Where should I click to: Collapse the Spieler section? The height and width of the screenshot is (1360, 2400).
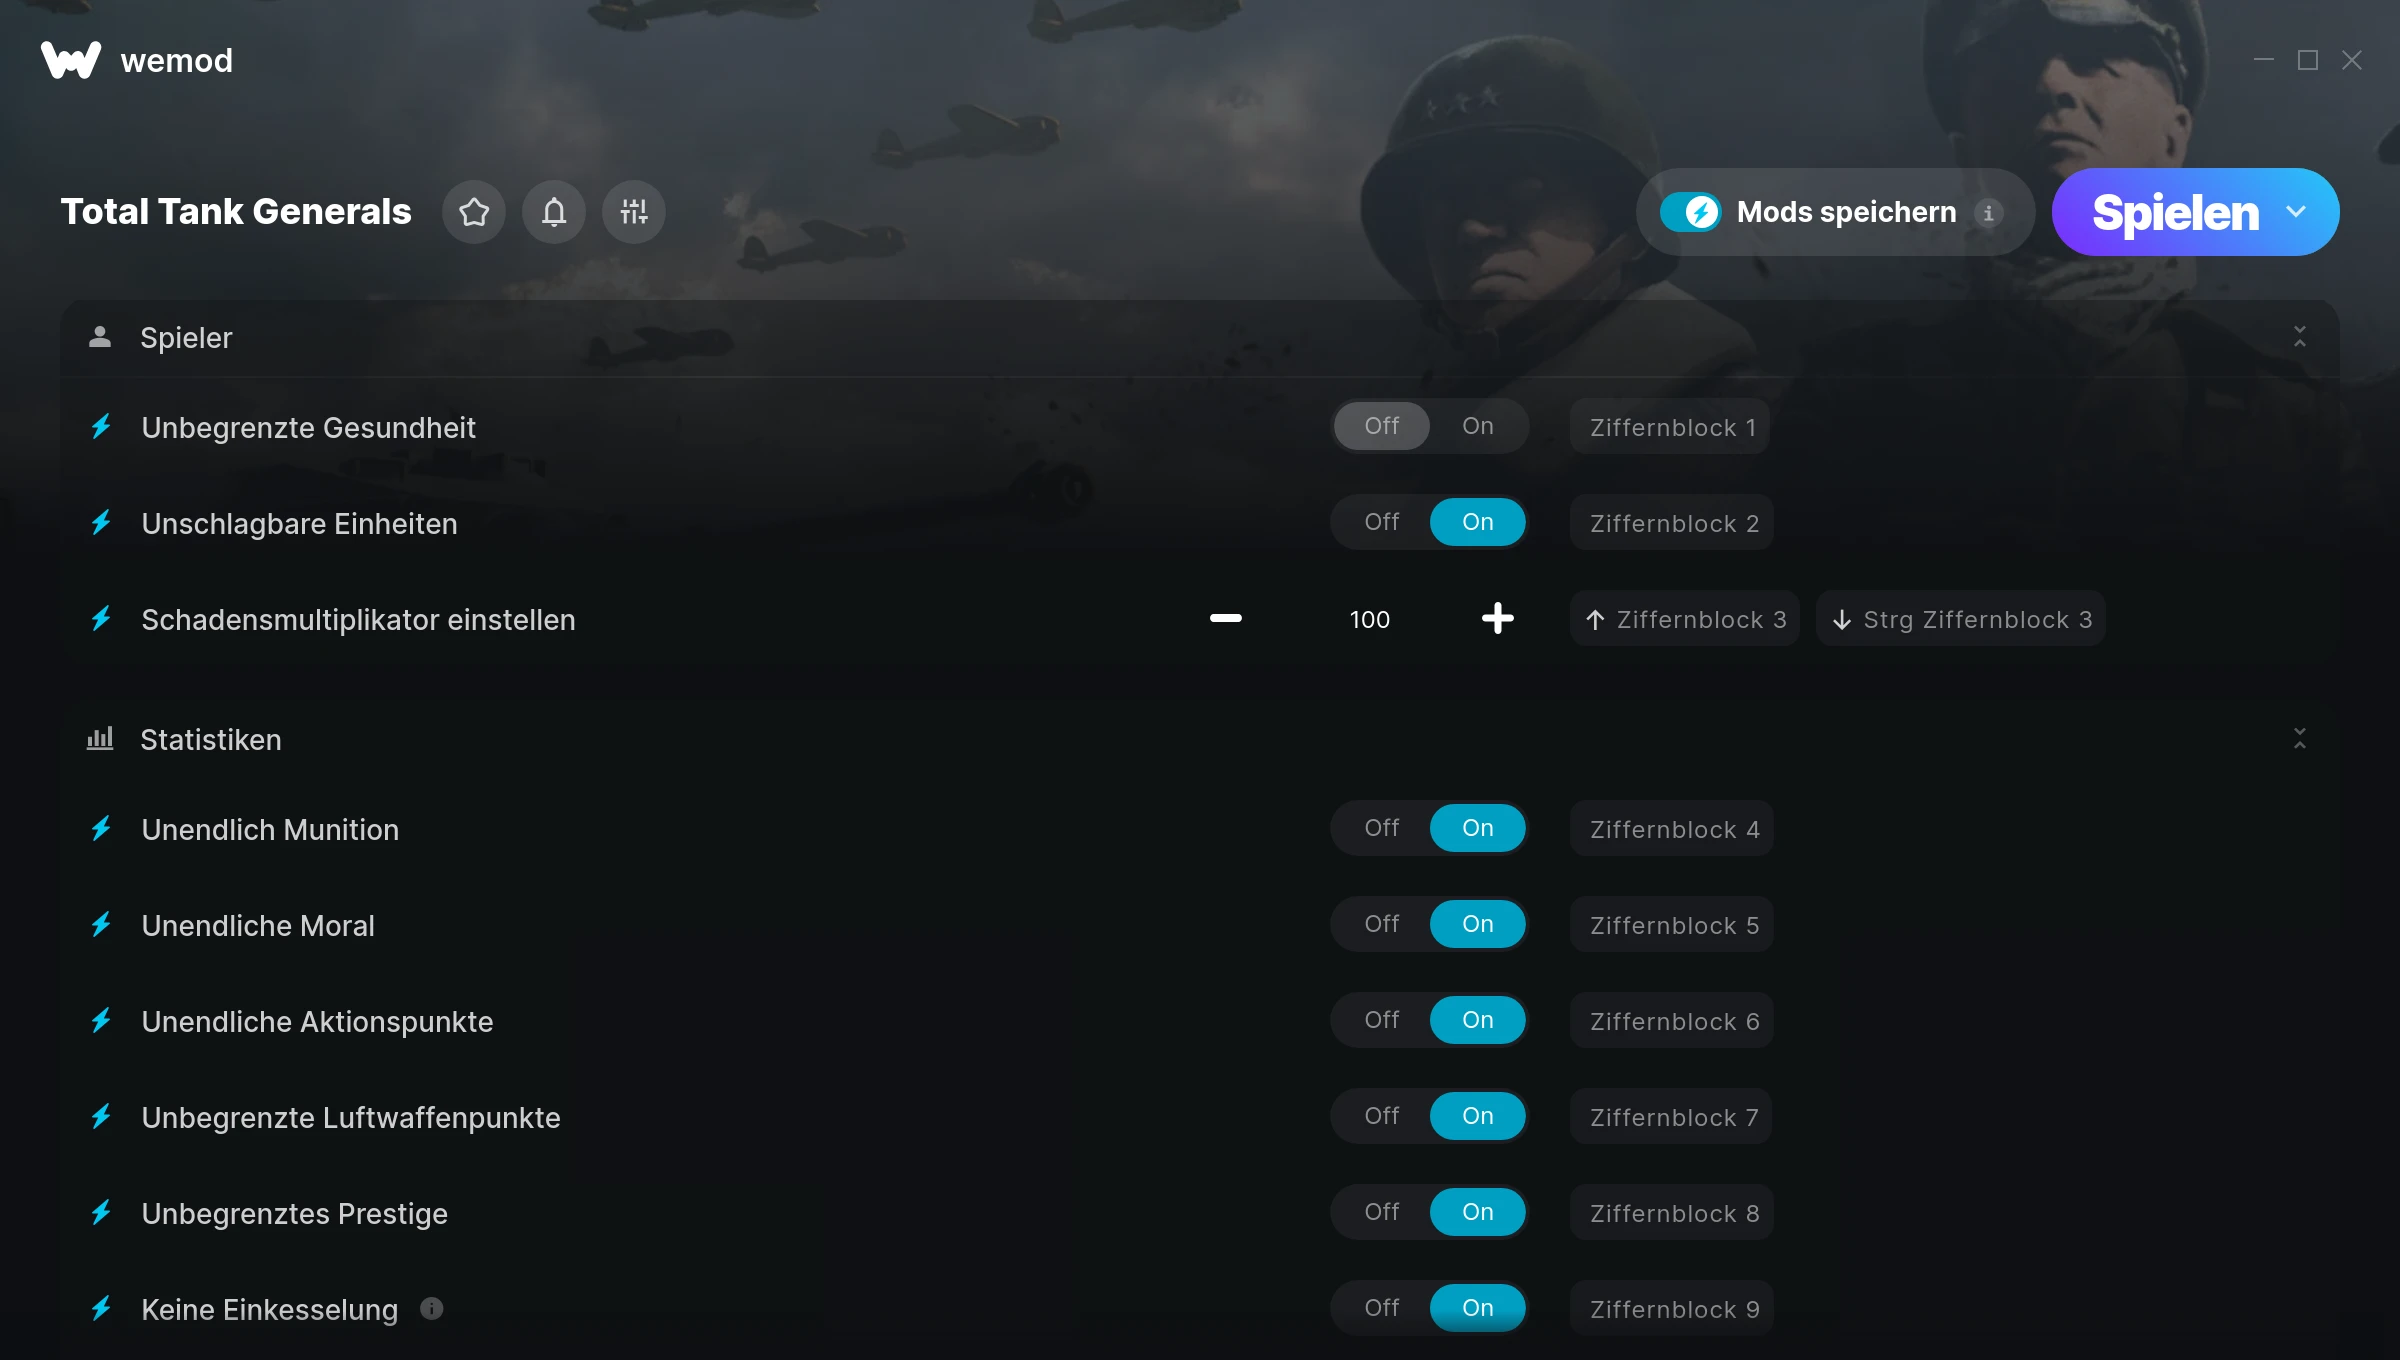point(2300,337)
